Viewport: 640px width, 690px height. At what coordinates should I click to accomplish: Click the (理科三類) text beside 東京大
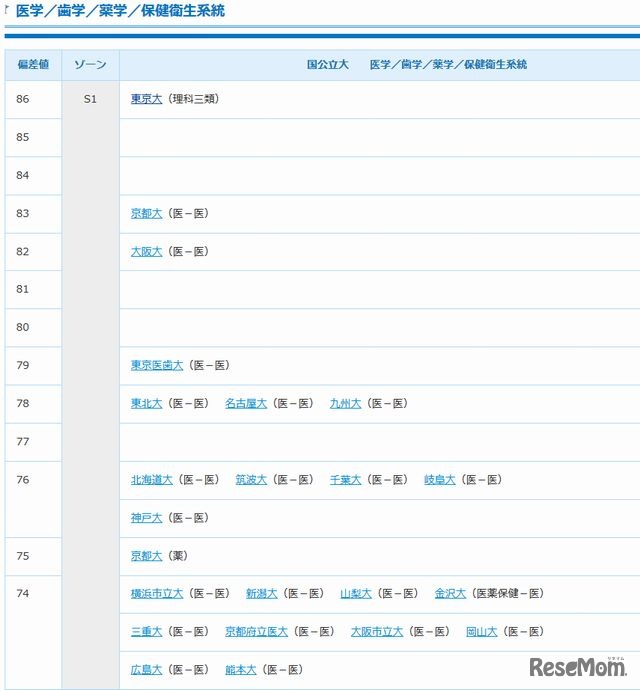[x=193, y=99]
